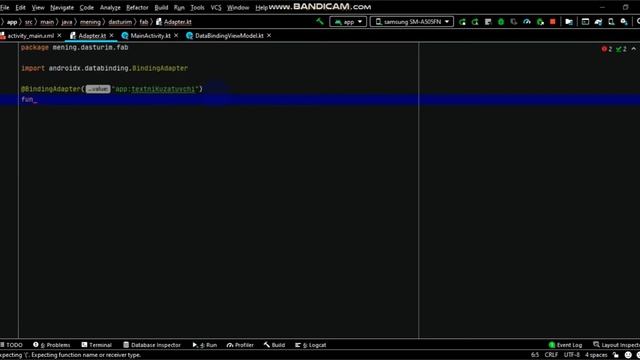Open the Logcat tool window
640x360 pixels.
pyautogui.click(x=311, y=345)
